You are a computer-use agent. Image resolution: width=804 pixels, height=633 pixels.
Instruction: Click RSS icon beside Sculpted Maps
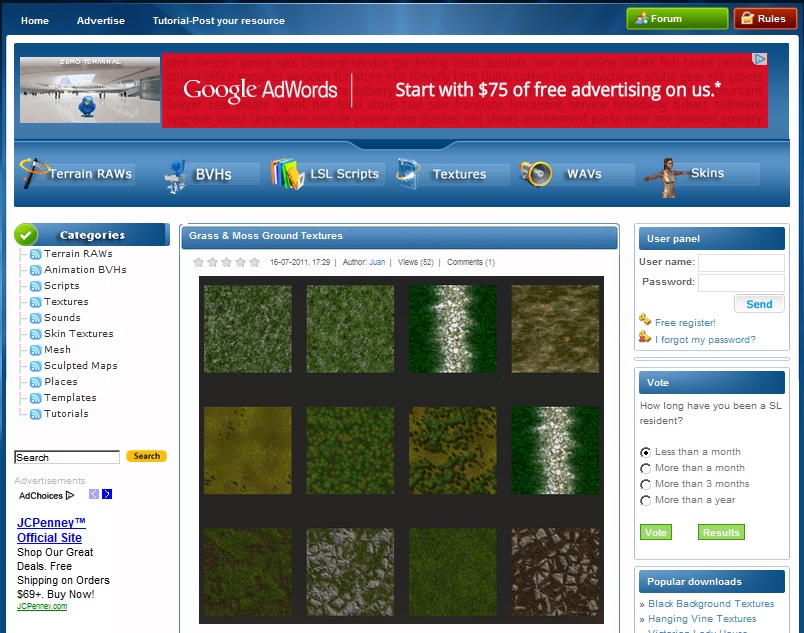[x=35, y=366]
